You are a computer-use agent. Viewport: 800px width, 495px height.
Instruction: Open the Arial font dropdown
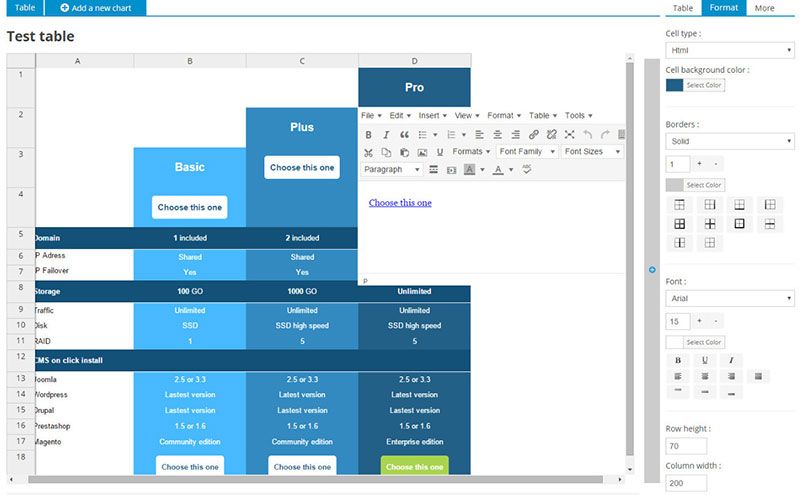730,299
